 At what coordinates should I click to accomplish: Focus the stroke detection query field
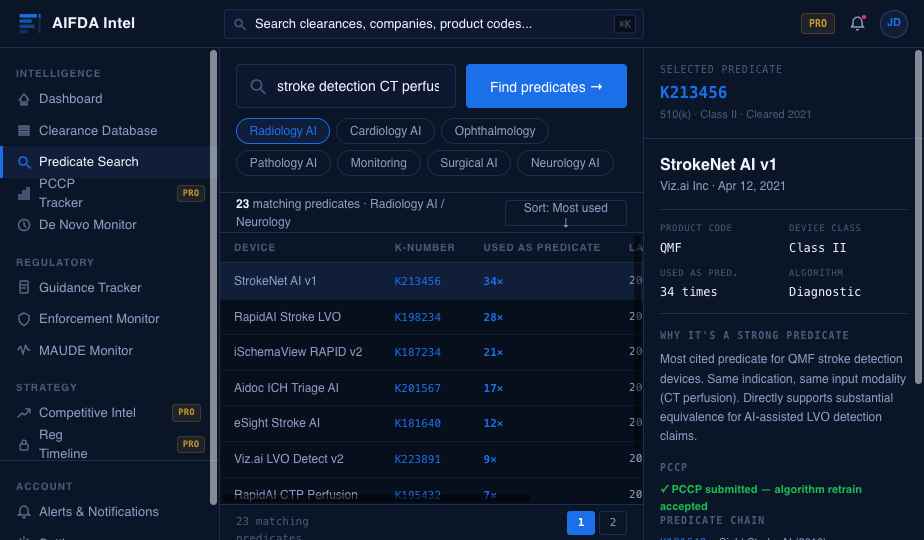346,86
